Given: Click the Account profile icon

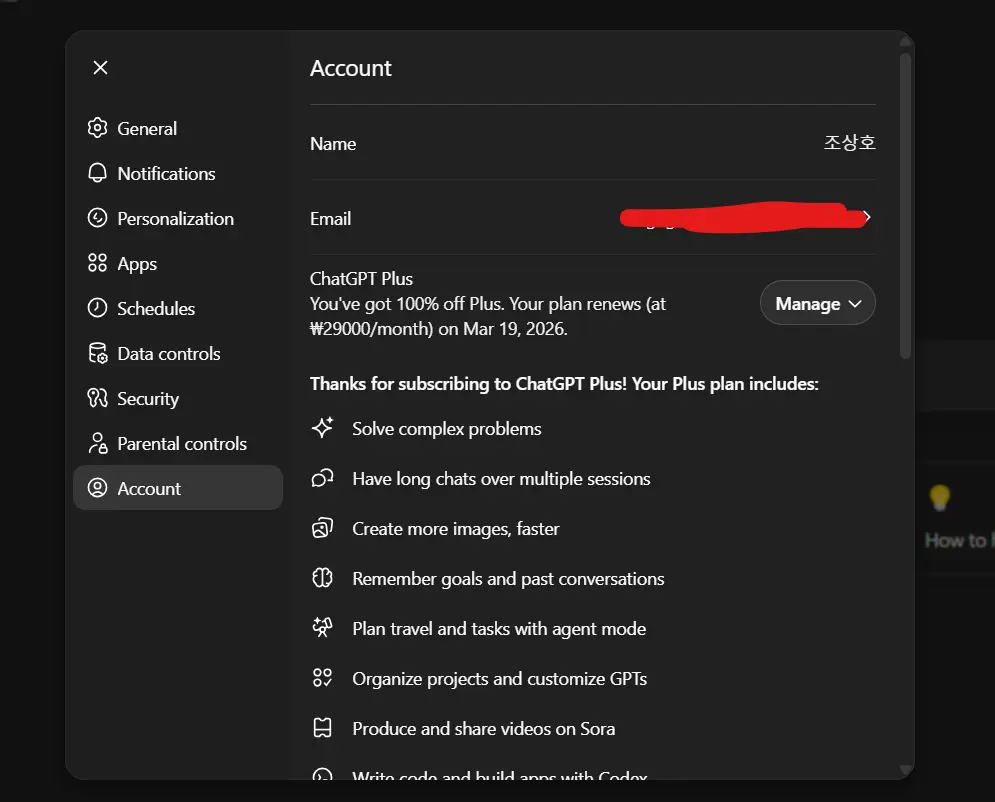Looking at the screenshot, I should coord(97,488).
